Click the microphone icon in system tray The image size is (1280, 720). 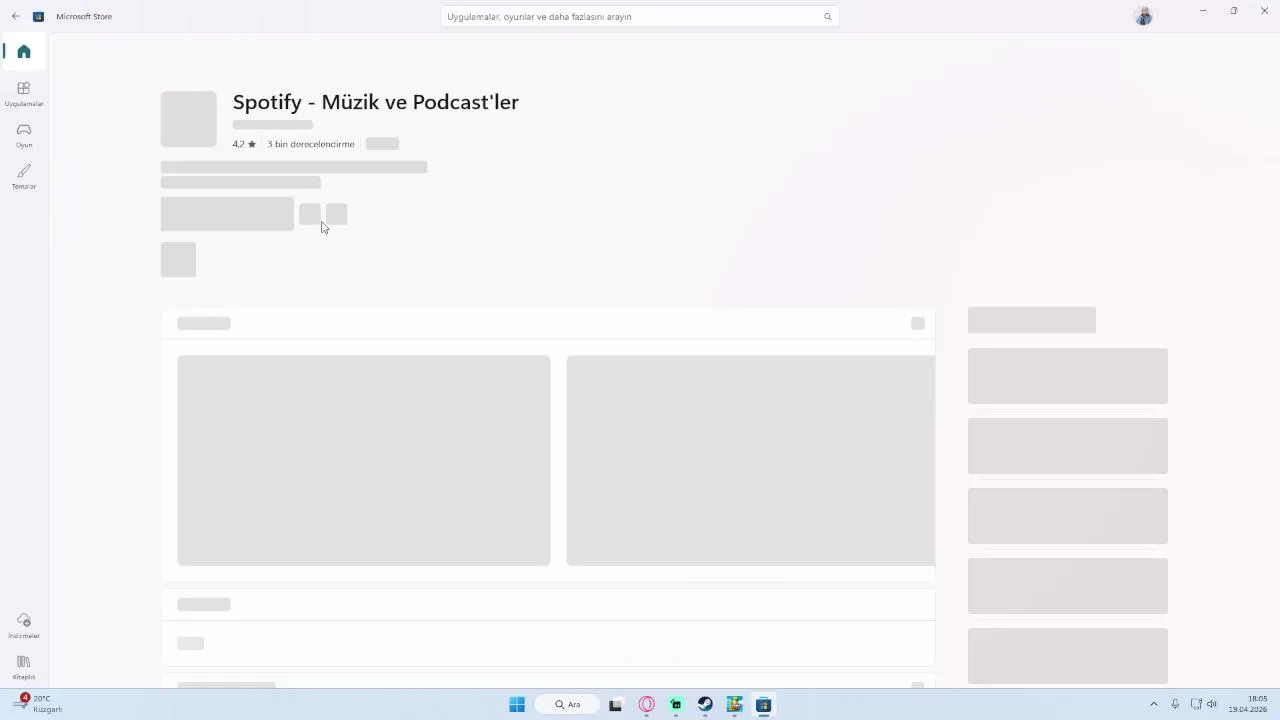1175,704
